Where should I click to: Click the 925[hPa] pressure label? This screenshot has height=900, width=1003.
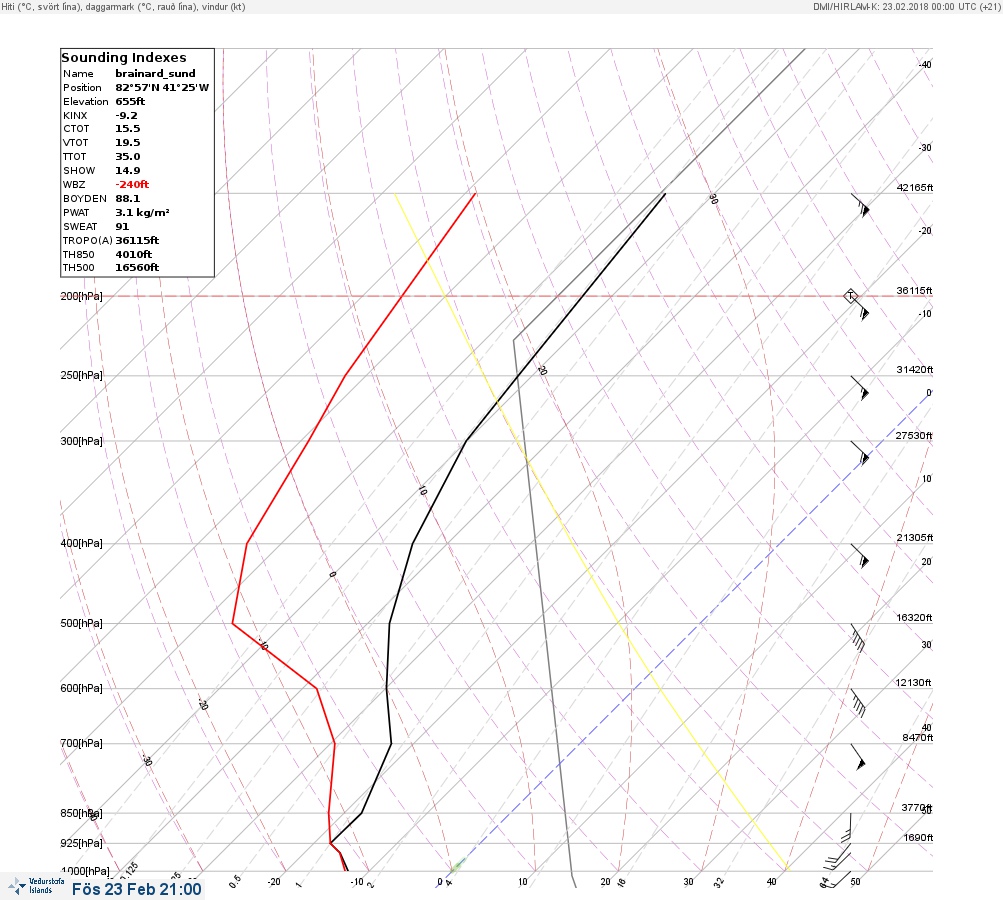coord(81,843)
